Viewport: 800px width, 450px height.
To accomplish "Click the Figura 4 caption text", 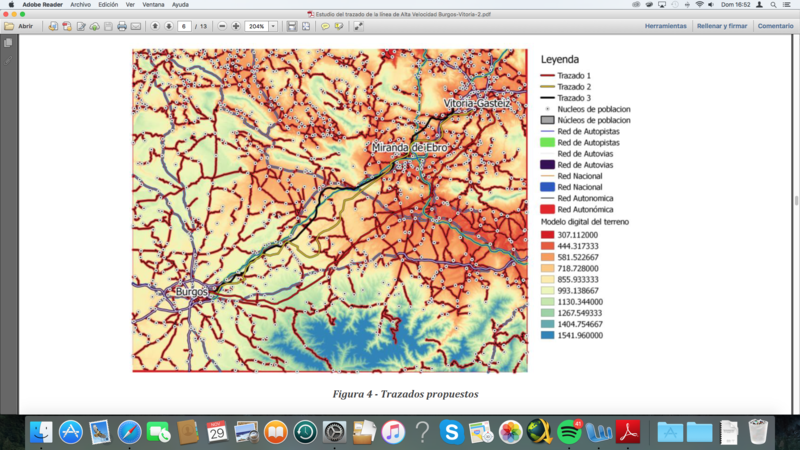I will 406,394.
